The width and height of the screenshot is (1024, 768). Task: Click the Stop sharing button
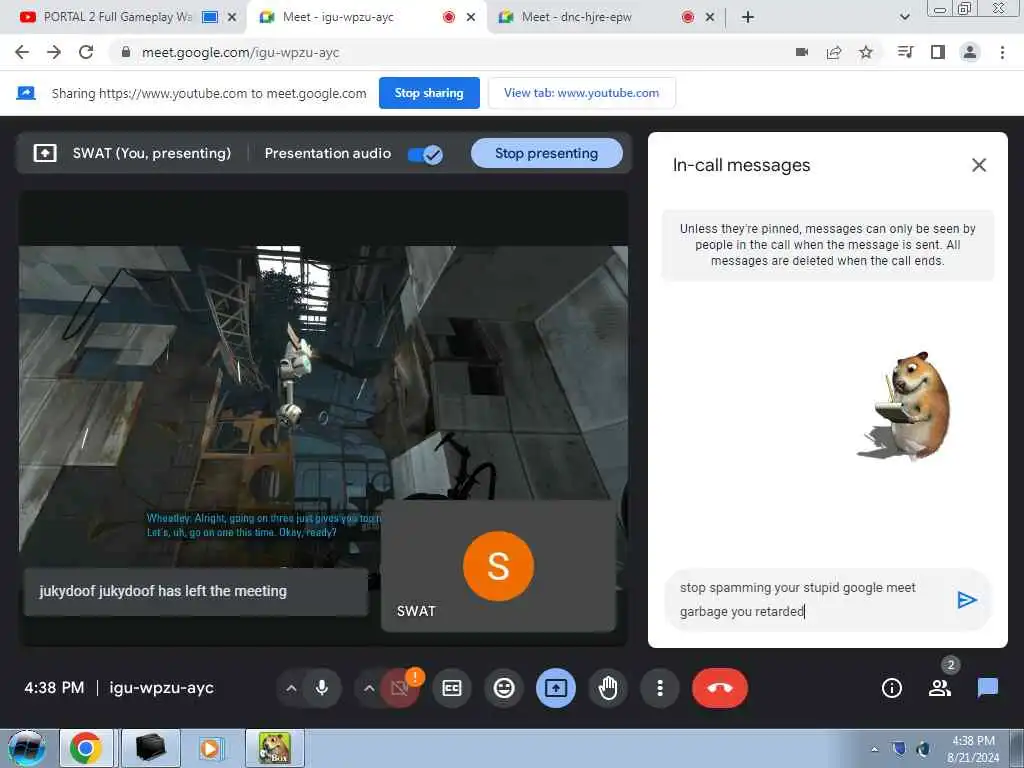(x=429, y=93)
